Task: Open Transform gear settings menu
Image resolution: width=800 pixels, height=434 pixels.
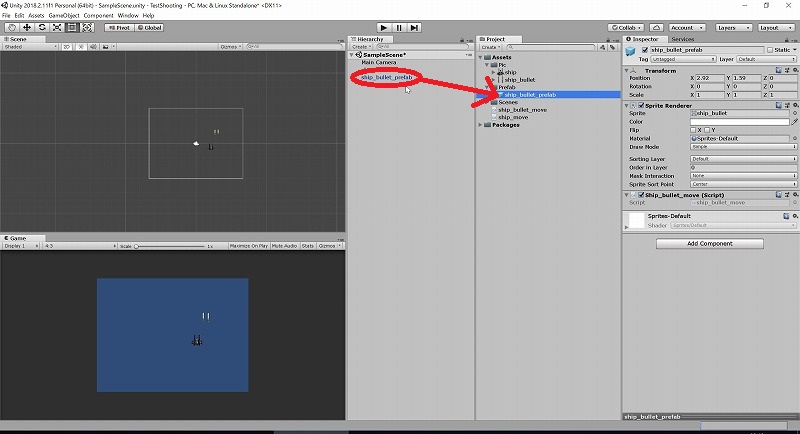Action: point(795,70)
